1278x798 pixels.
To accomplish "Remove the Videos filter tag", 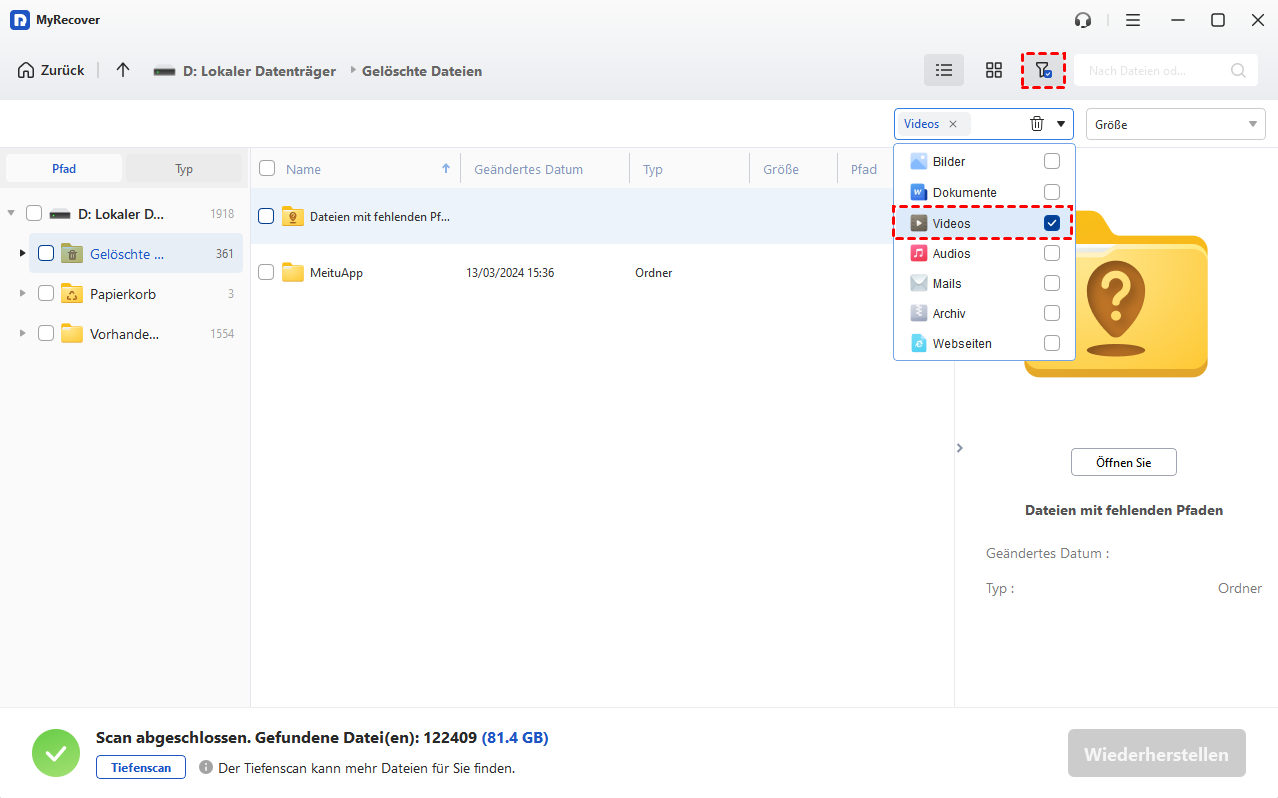I will tap(953, 124).
